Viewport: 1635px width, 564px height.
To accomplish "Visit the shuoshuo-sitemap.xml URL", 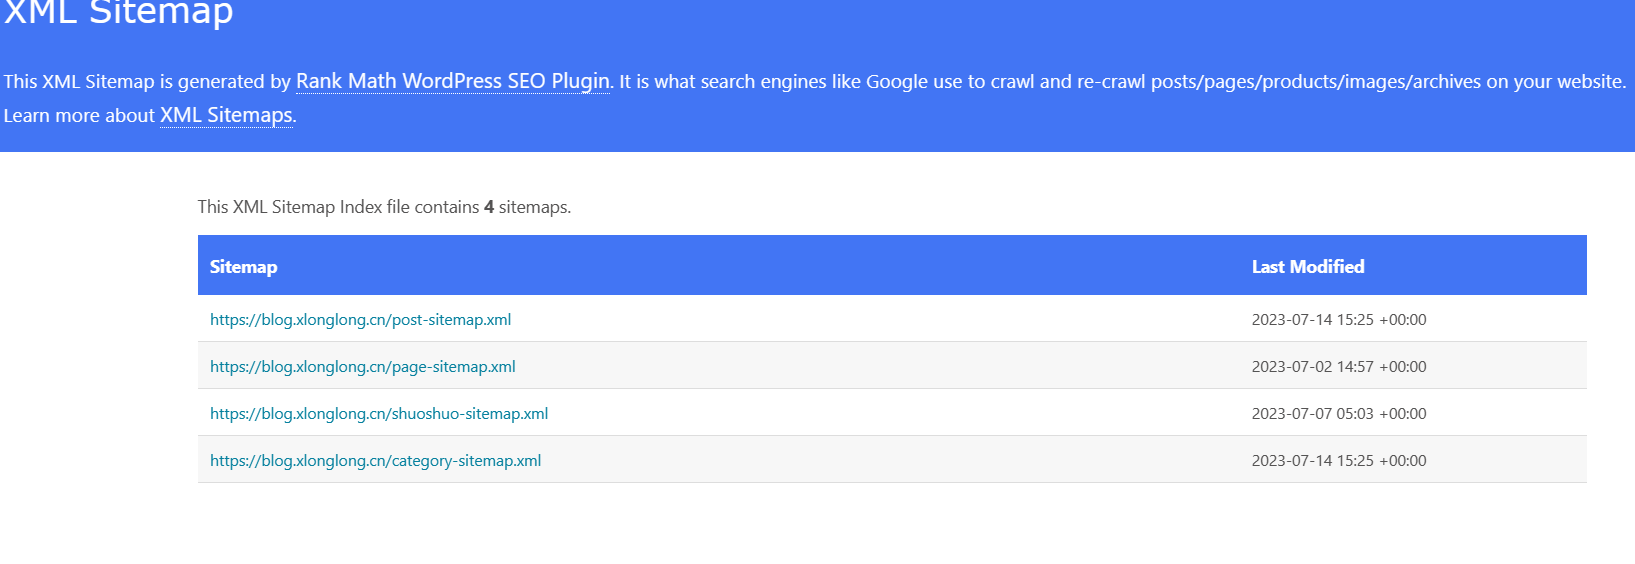I will [x=379, y=414].
